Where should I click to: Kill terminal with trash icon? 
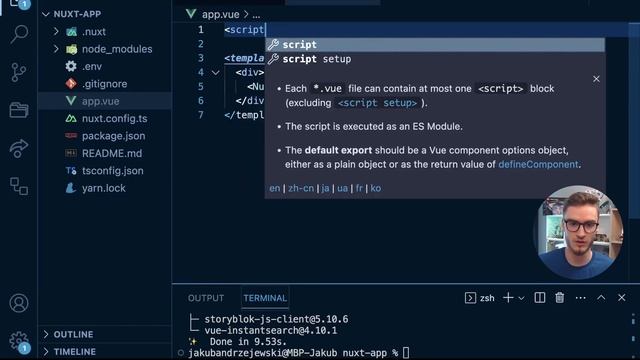click(560, 298)
